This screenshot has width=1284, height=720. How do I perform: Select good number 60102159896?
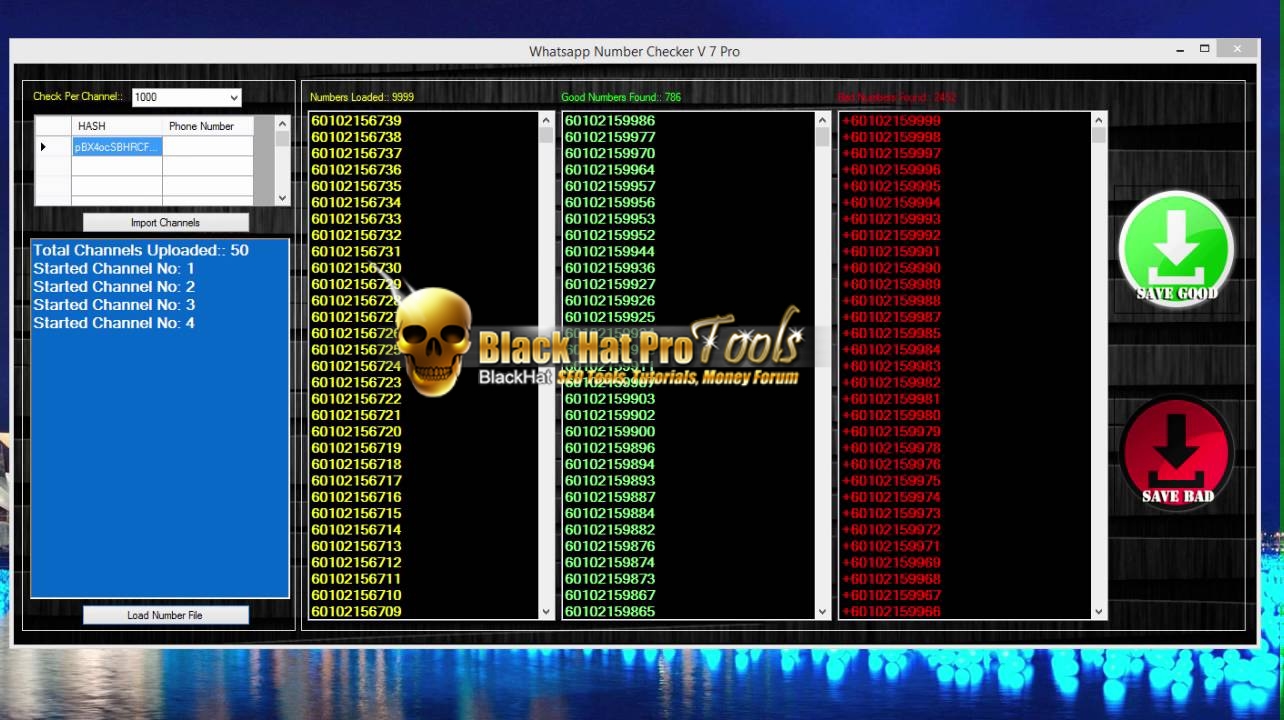point(610,448)
